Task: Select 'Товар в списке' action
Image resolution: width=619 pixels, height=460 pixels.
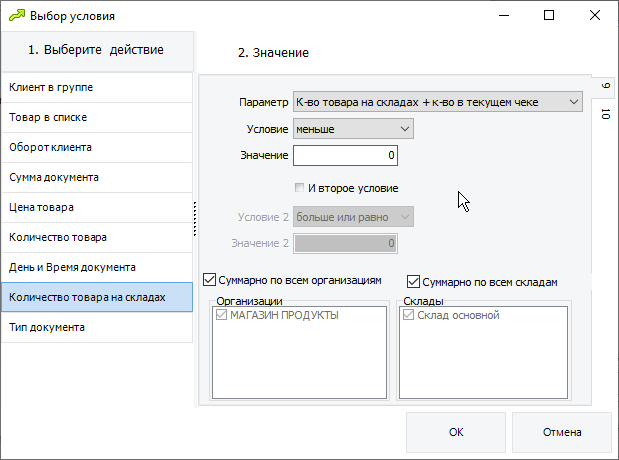Action: 97,117
